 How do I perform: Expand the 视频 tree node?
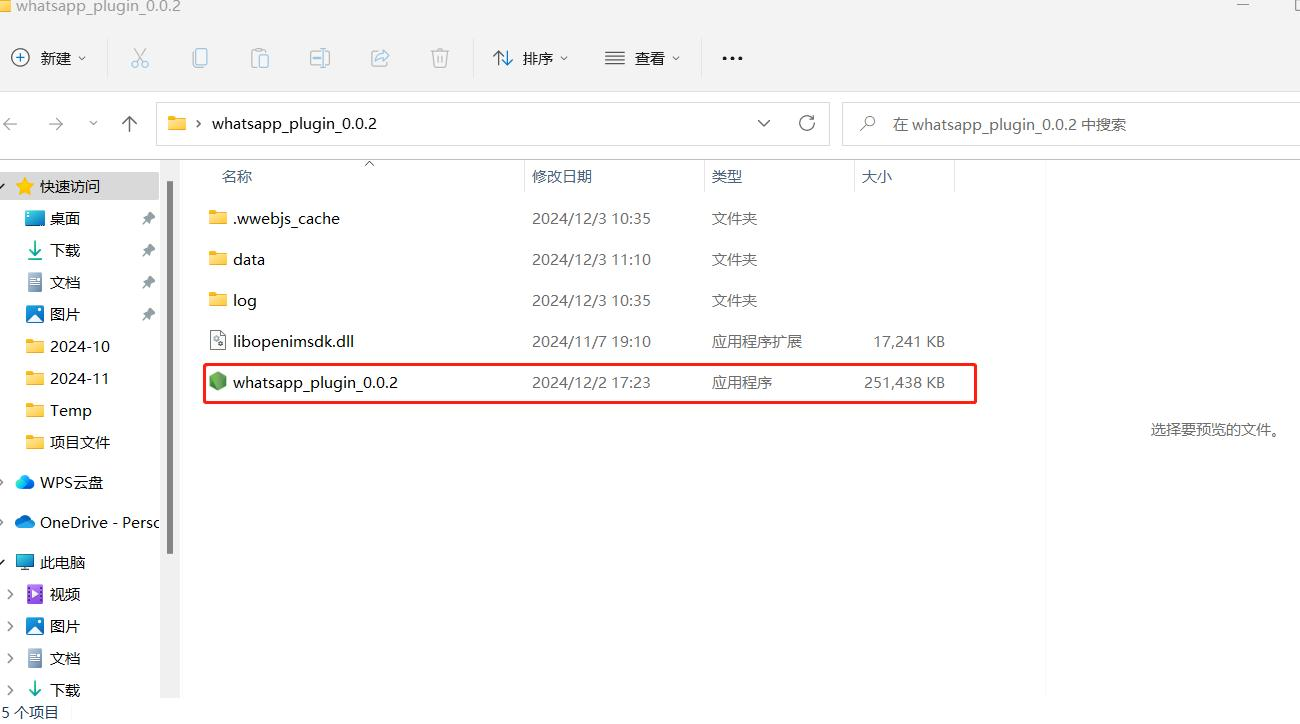(x=10, y=594)
